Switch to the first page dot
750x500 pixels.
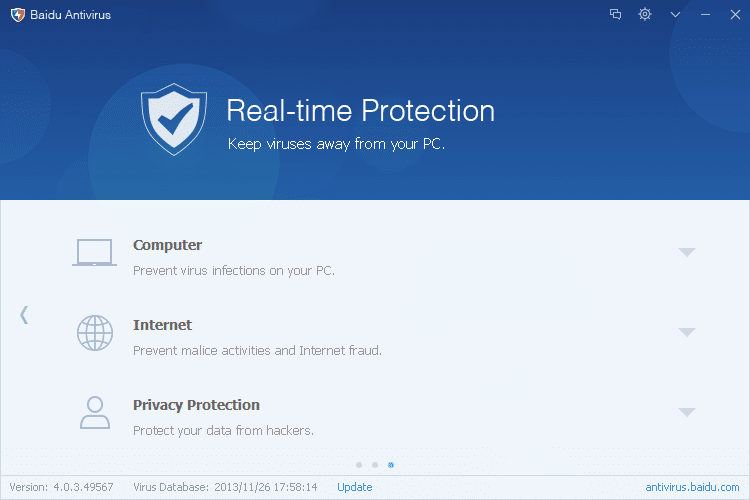(359, 465)
